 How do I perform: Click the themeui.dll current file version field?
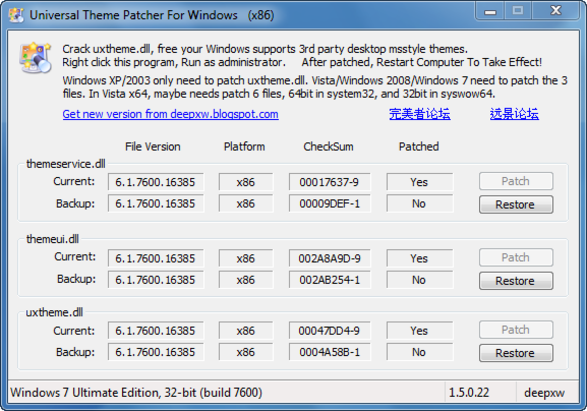[156, 258]
